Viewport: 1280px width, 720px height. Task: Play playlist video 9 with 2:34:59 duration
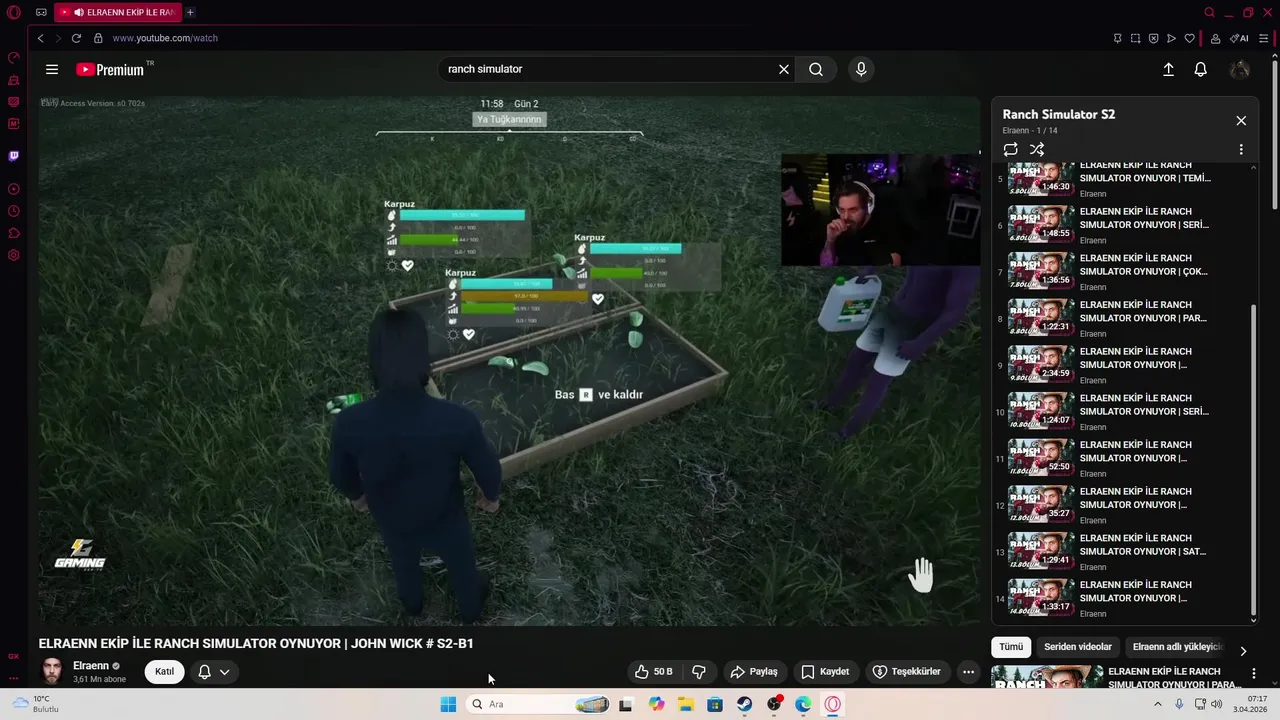point(1124,365)
